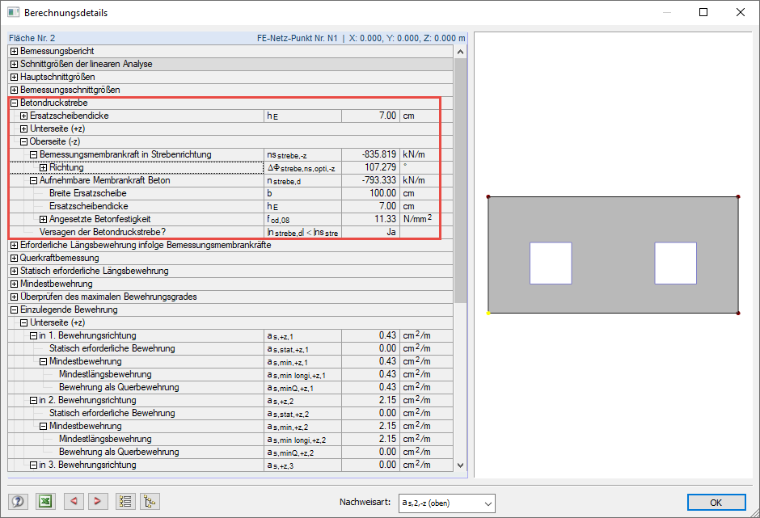Open the Nachweisart dropdown

click(447, 503)
